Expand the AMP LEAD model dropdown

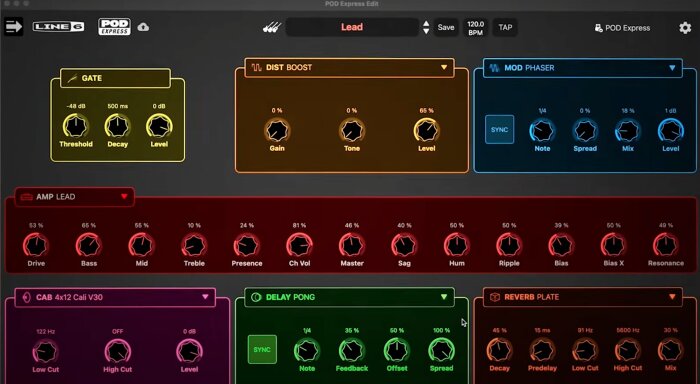124,196
